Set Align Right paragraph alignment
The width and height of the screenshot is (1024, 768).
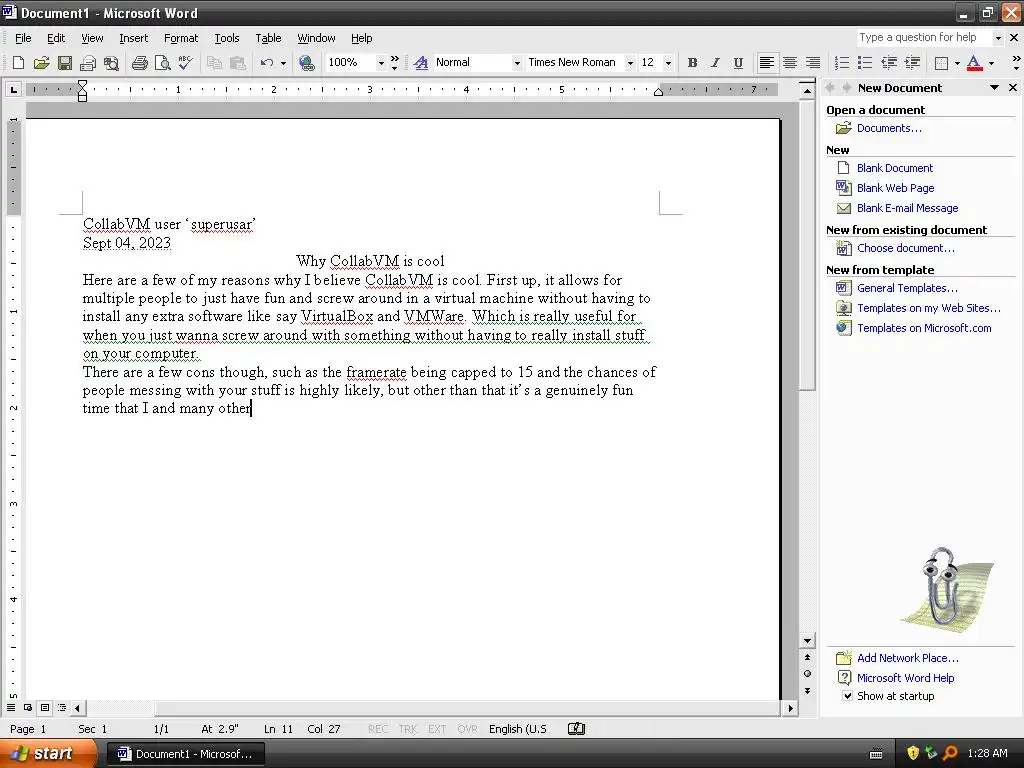tap(813, 63)
